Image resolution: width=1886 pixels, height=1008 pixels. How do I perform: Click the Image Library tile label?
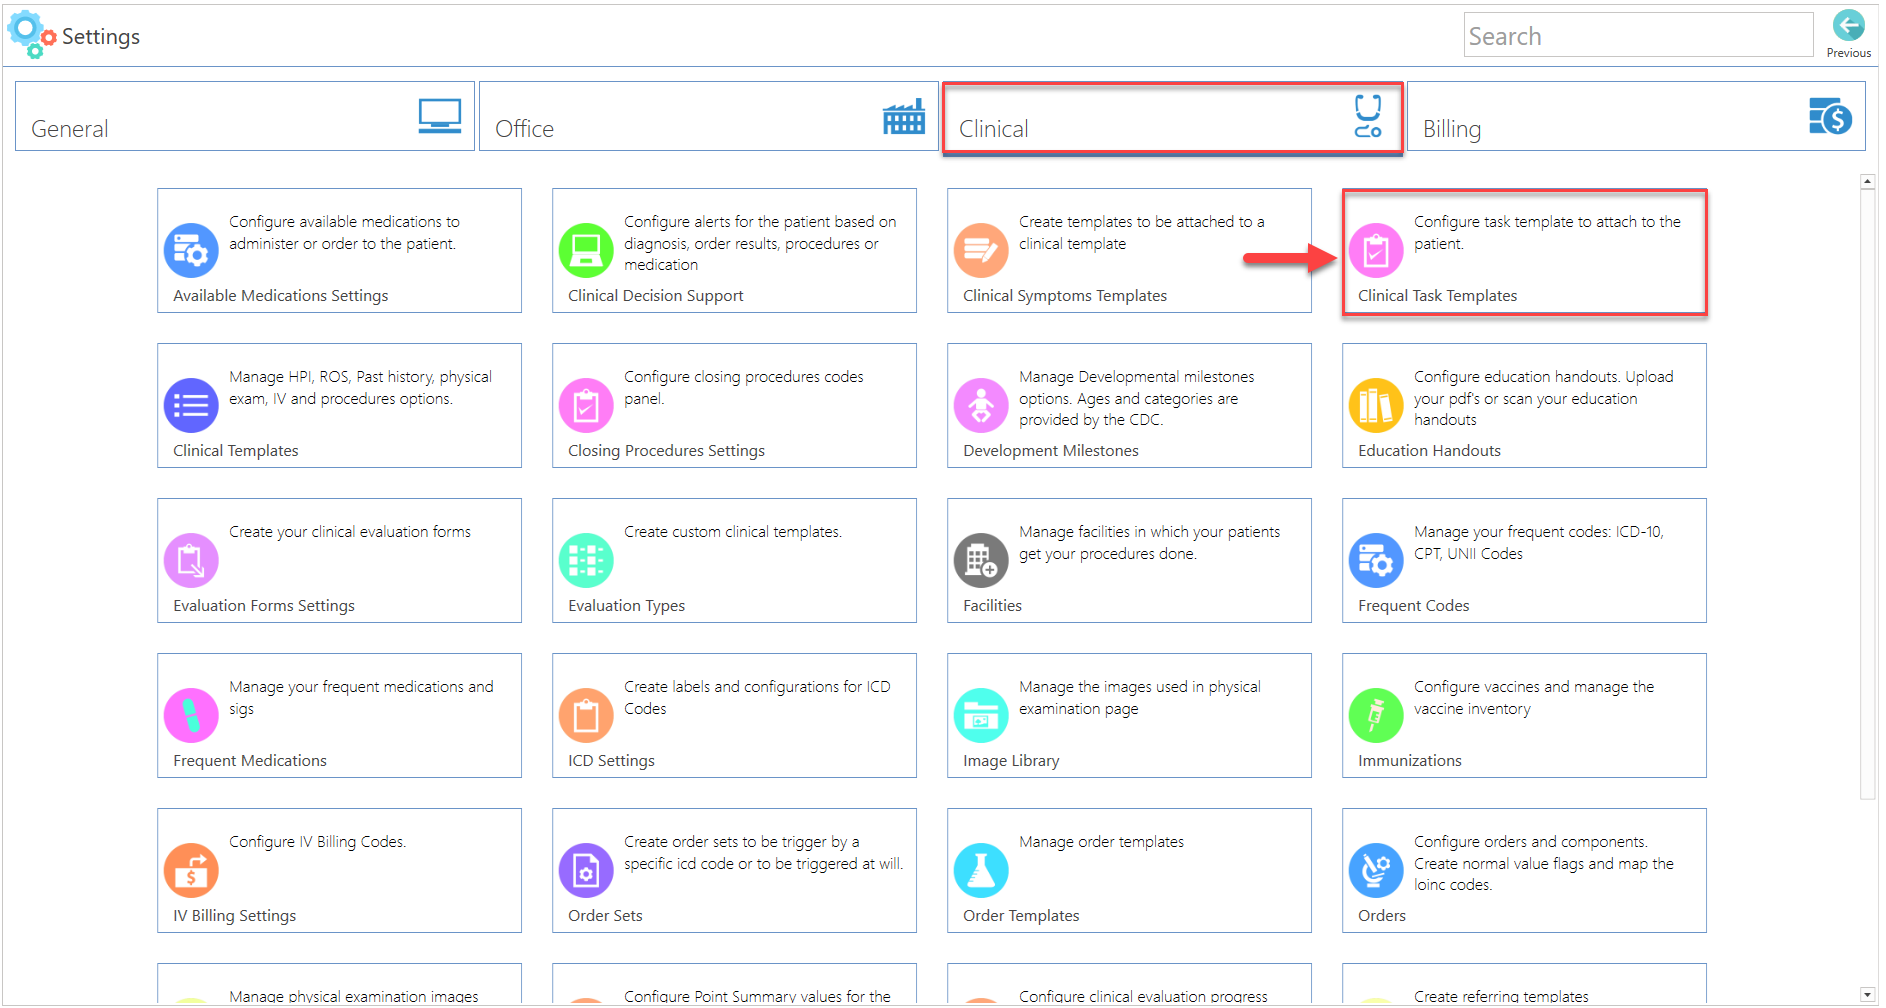(1011, 761)
